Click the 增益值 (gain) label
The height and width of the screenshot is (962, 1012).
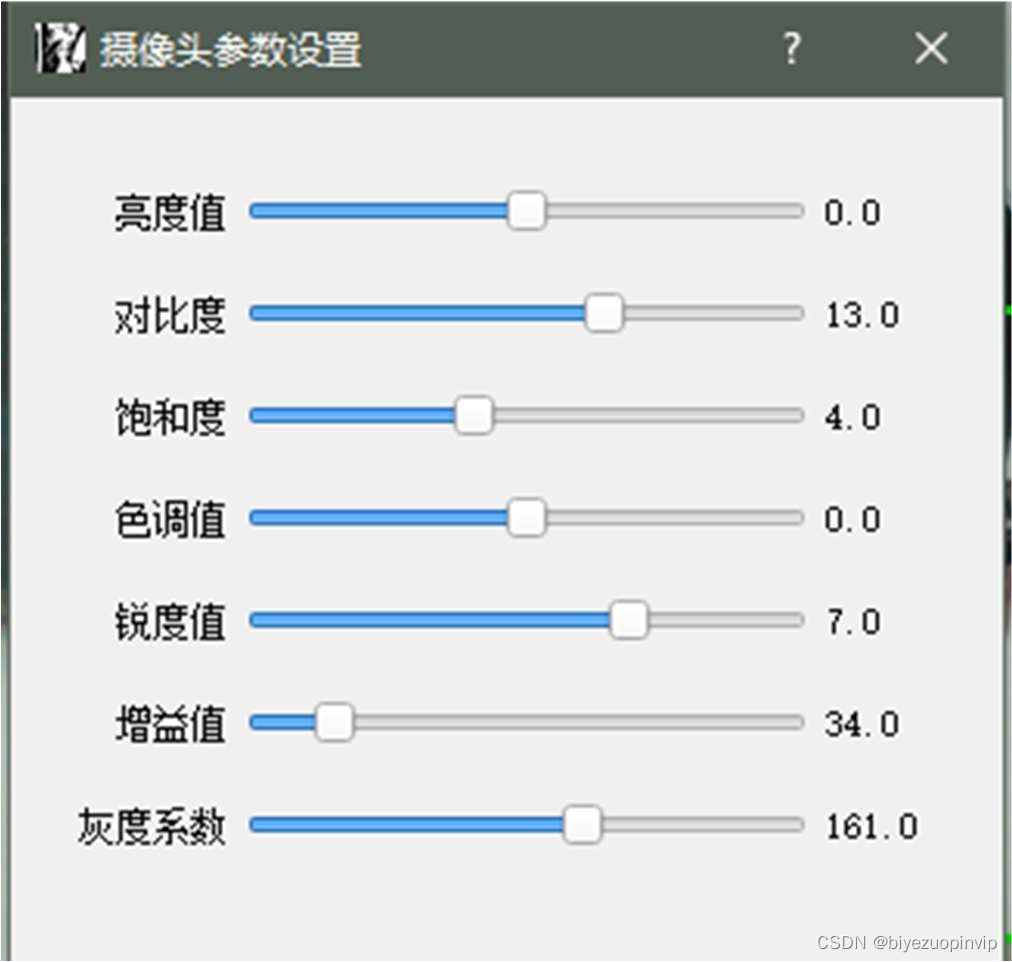click(x=168, y=722)
